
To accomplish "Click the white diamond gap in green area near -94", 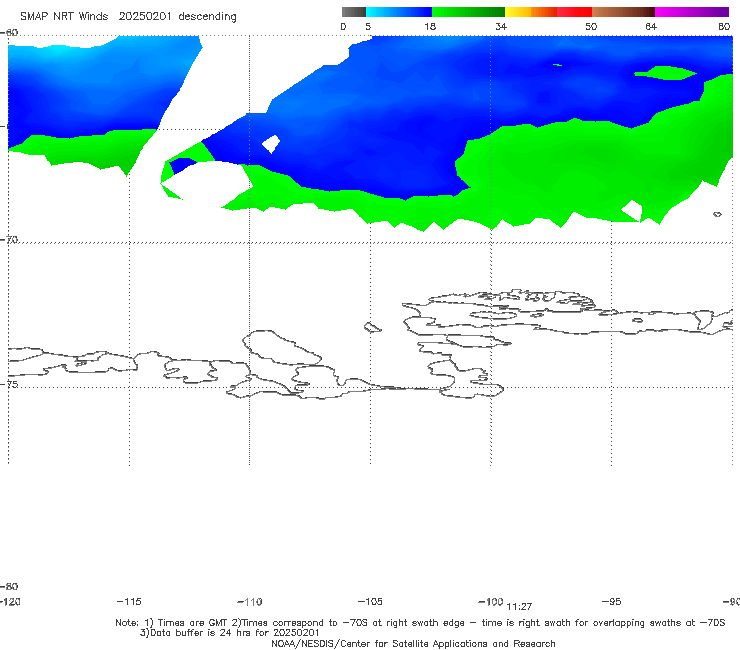I will click(631, 211).
